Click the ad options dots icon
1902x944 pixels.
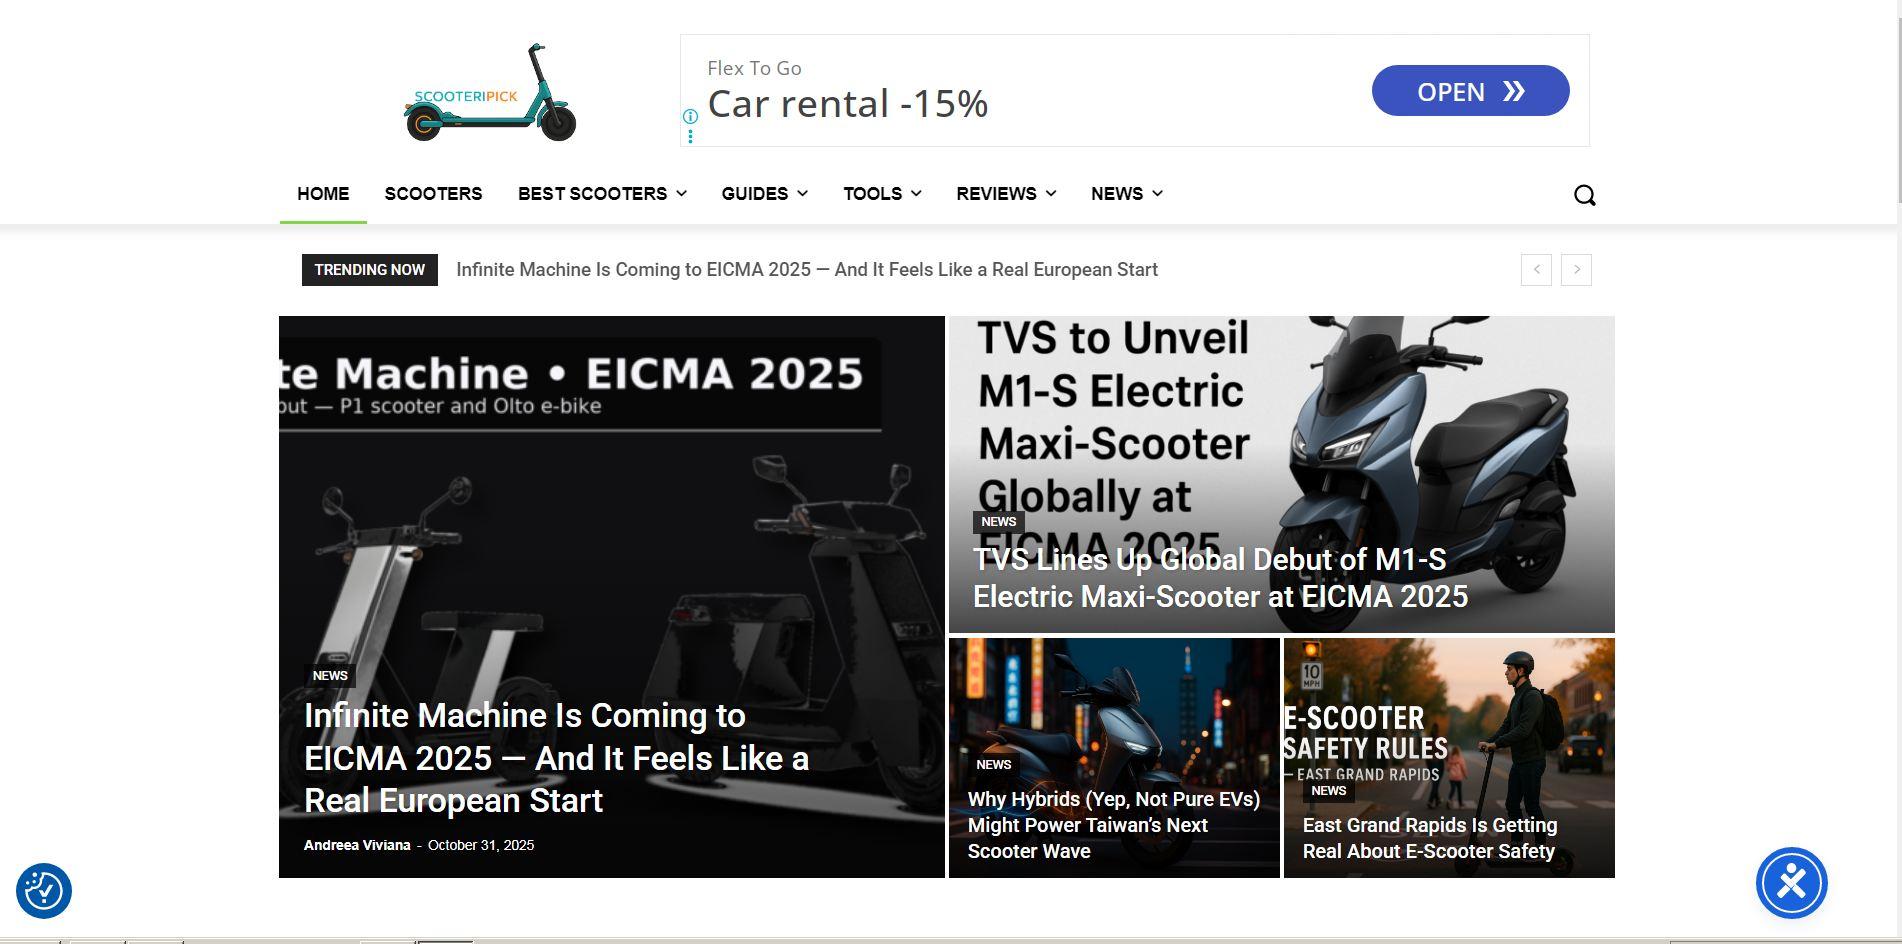690,135
